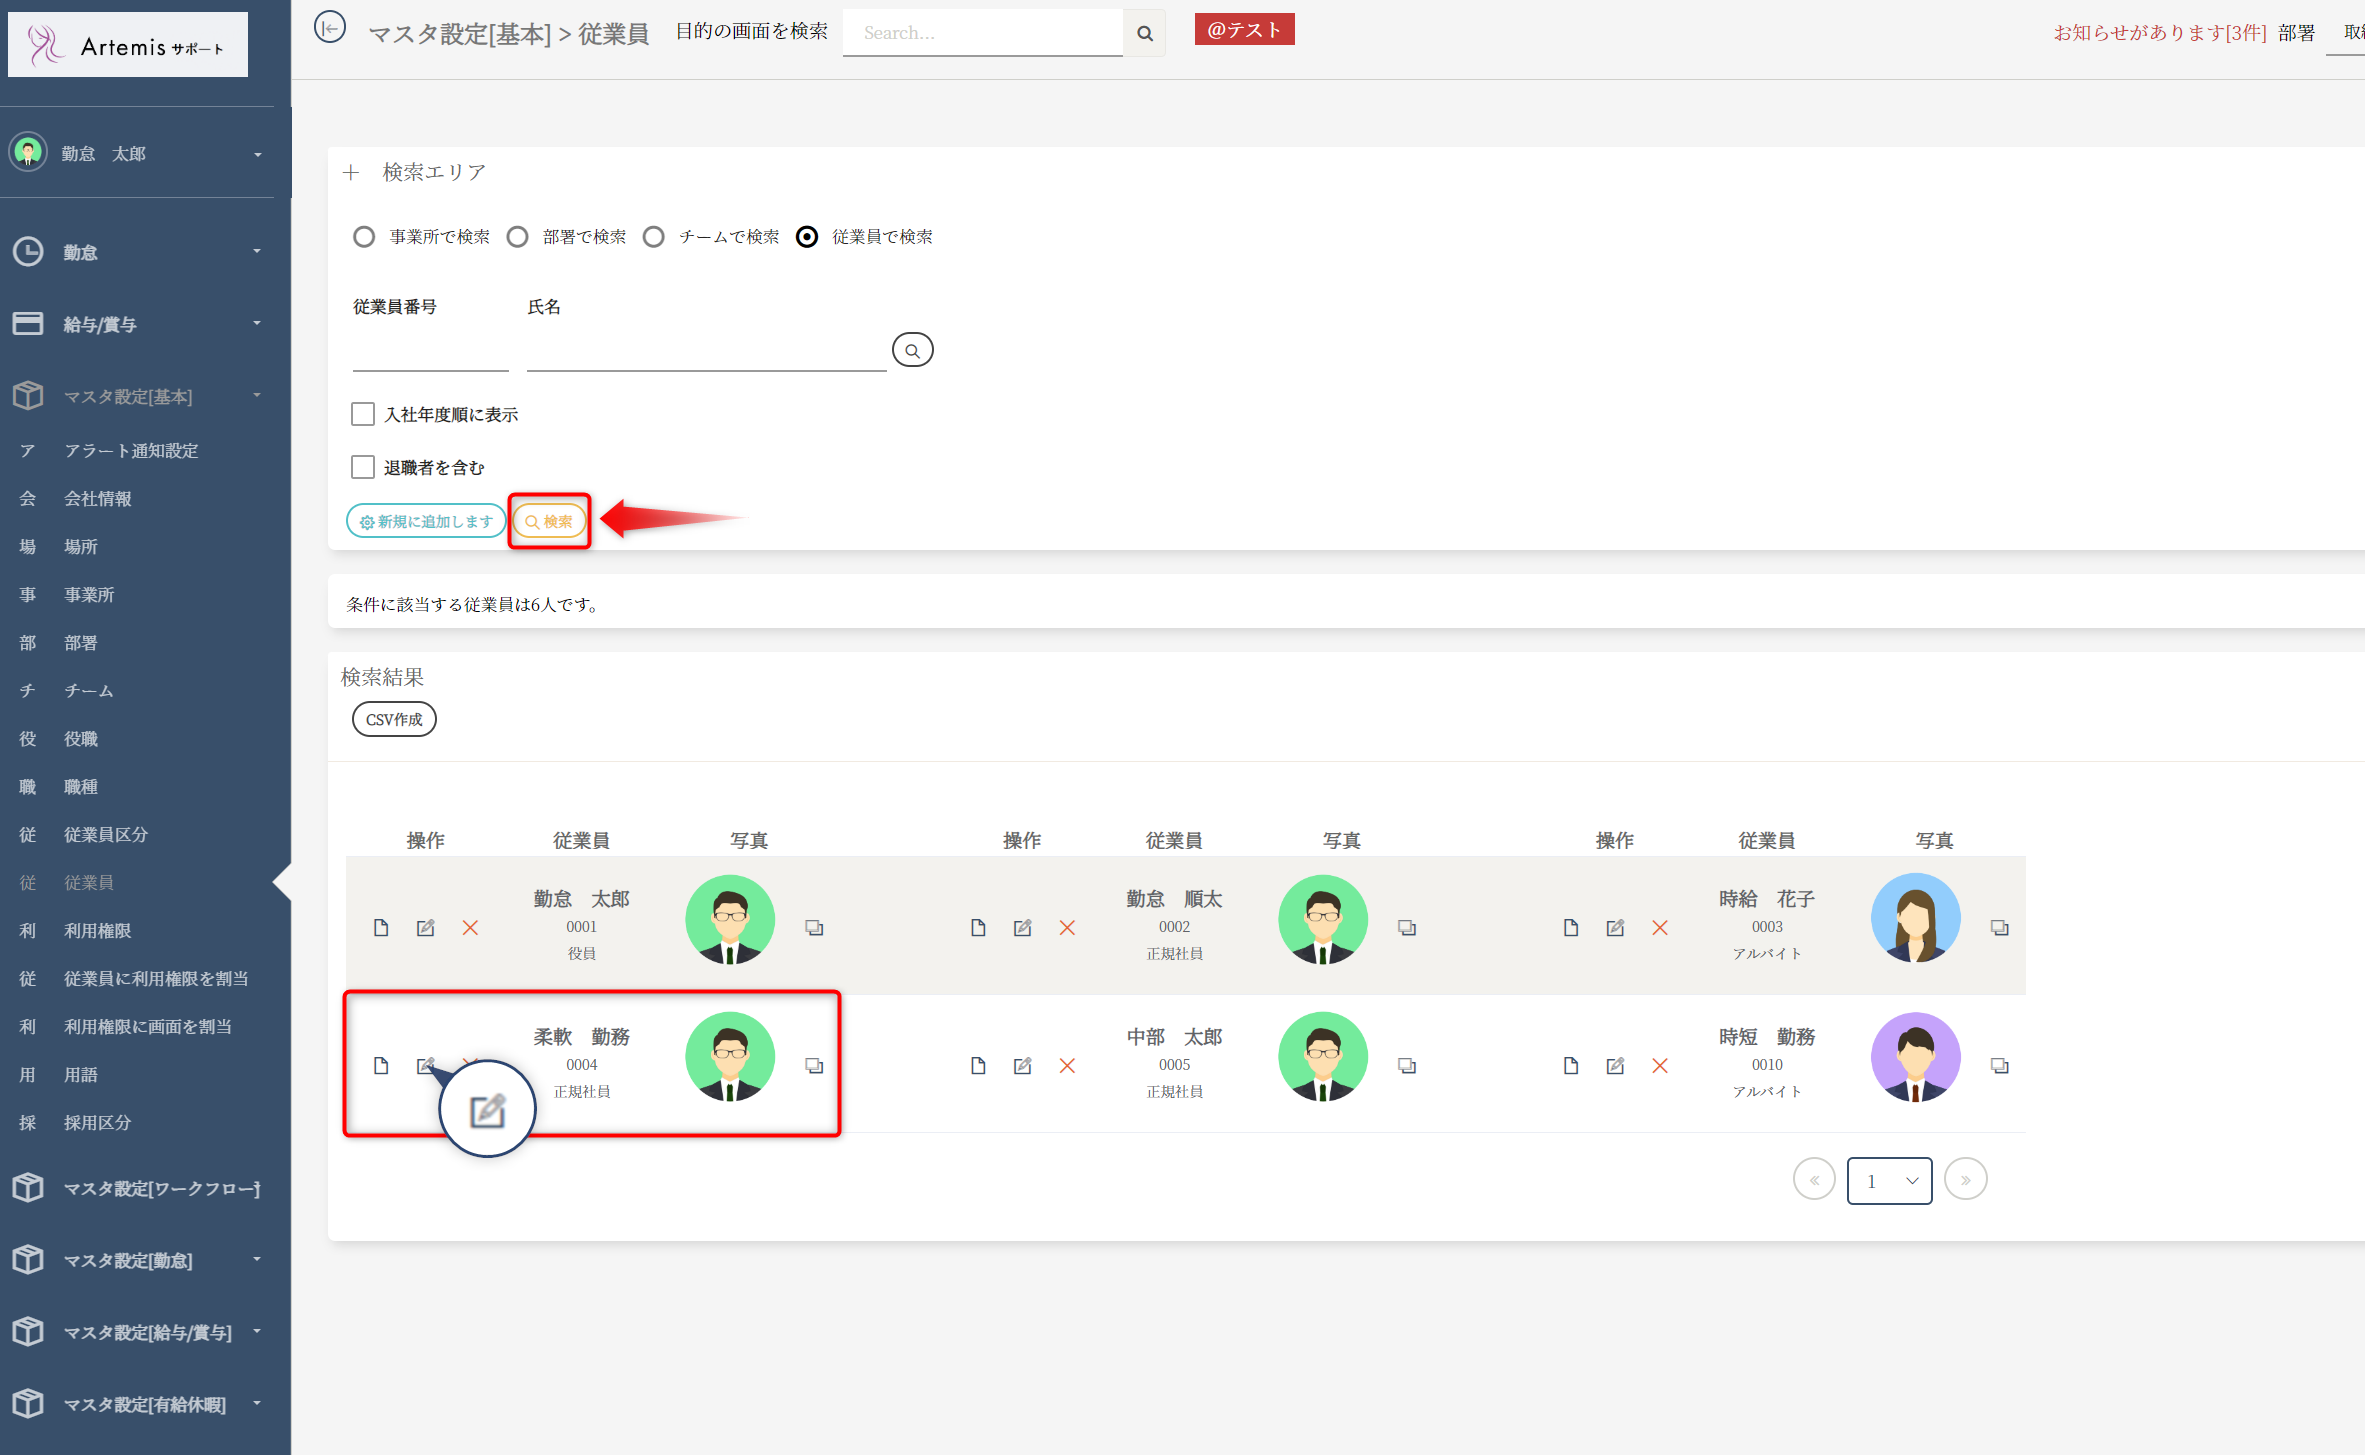Click the circular search icon beside 氏名 field
Image resolution: width=2365 pixels, height=1455 pixels.
(912, 350)
